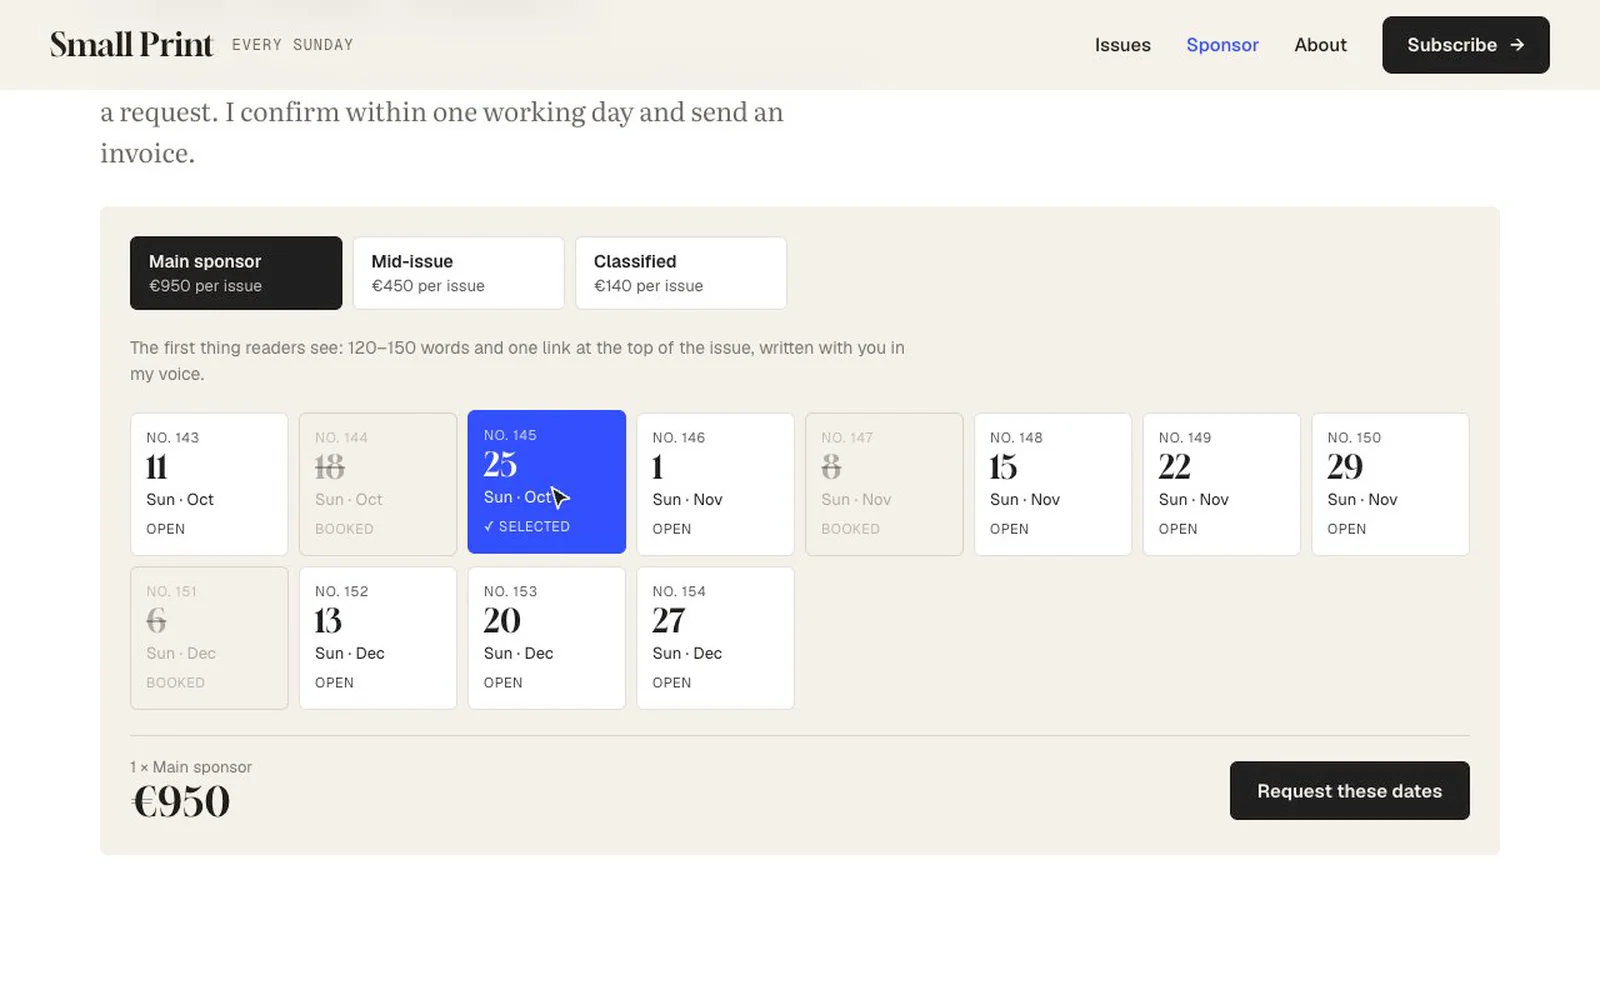Click booked issue No. 147 on 8 Nov

point(884,484)
